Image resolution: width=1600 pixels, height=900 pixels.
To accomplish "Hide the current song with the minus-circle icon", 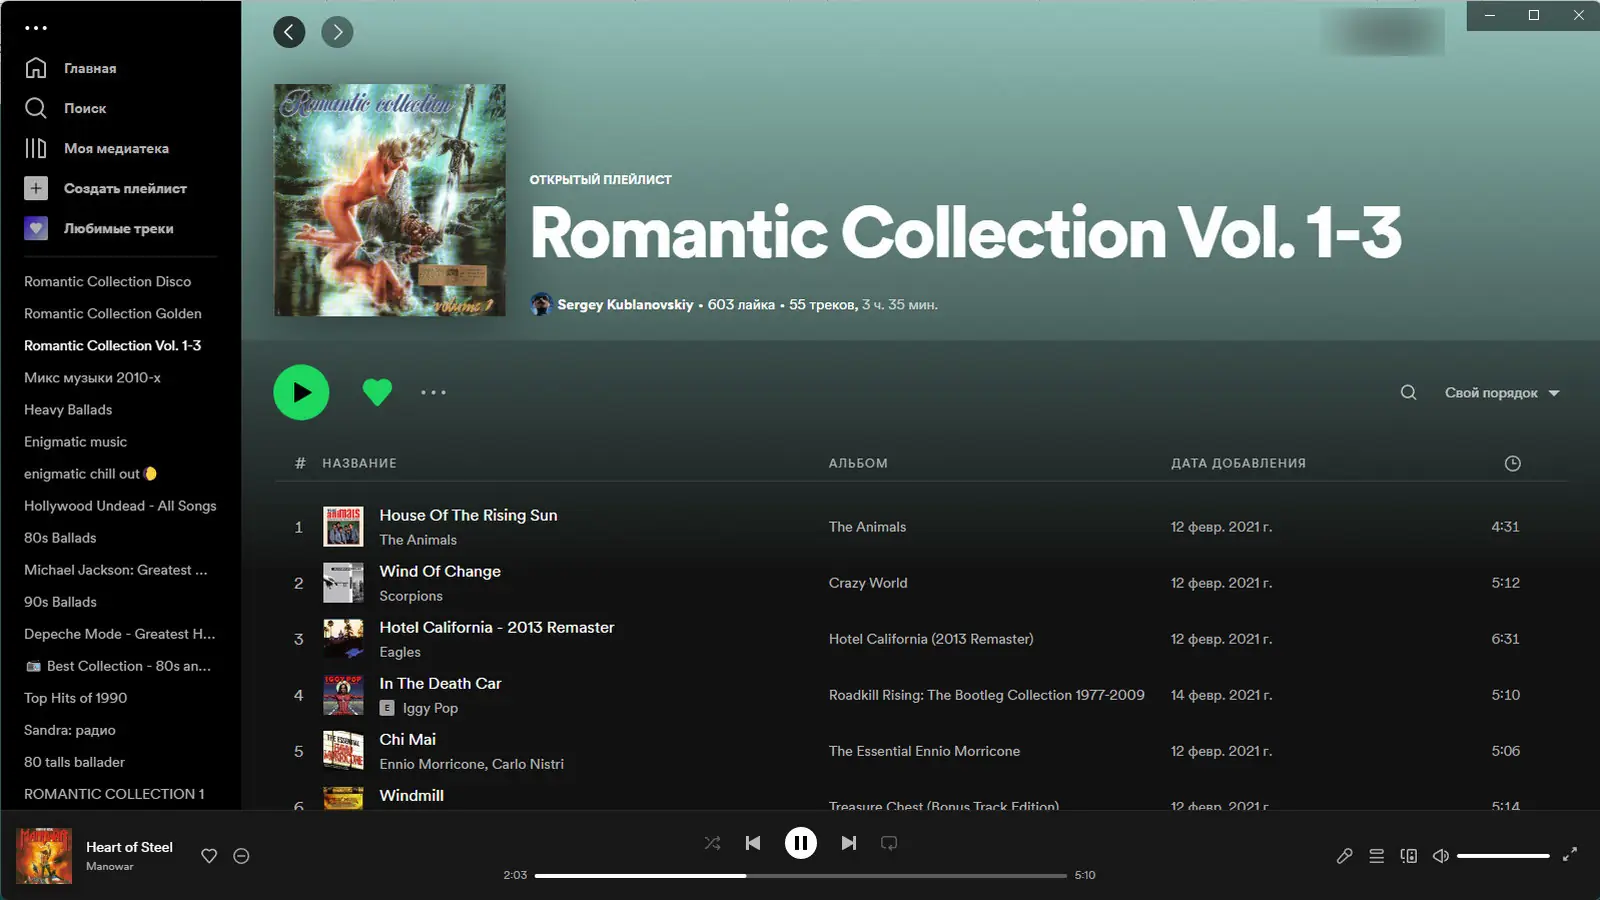I will click(241, 856).
